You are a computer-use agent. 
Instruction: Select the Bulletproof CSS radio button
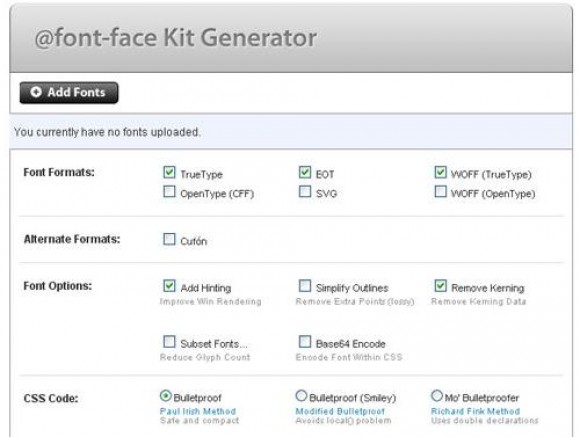point(165,396)
